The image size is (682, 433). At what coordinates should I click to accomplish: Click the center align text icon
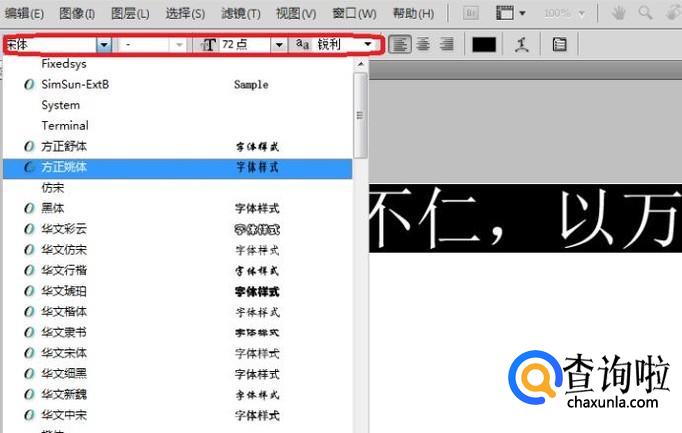pyautogui.click(x=423, y=45)
